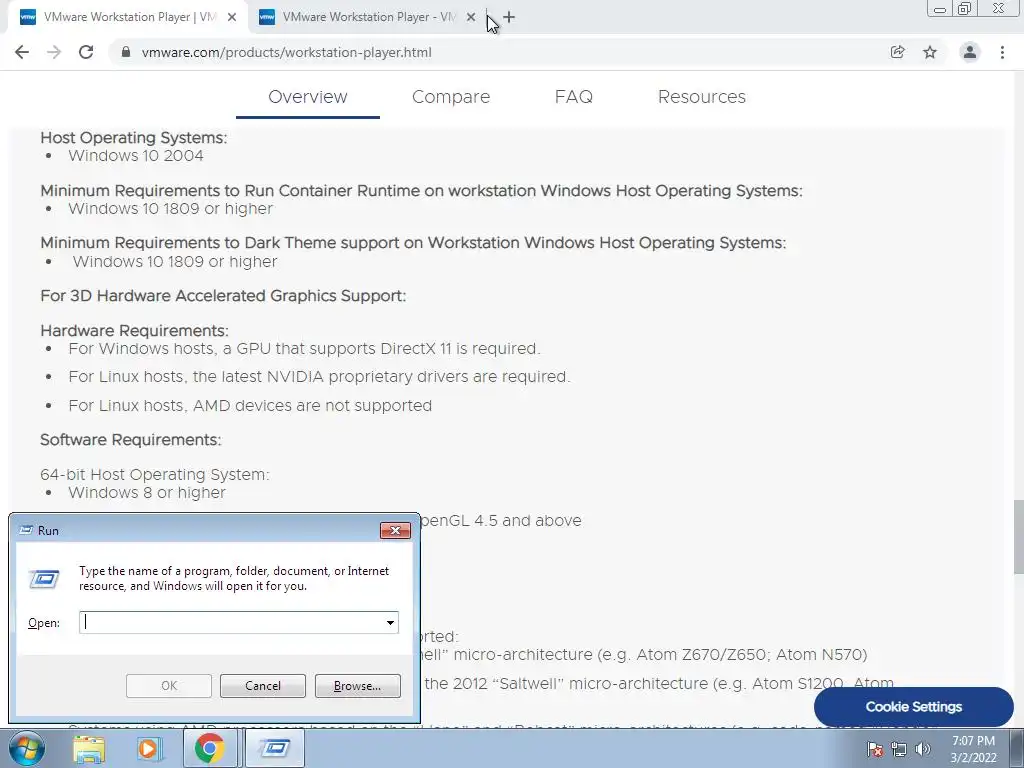
Task: Click the "Software Requirements:" heading
Action: tap(131, 440)
